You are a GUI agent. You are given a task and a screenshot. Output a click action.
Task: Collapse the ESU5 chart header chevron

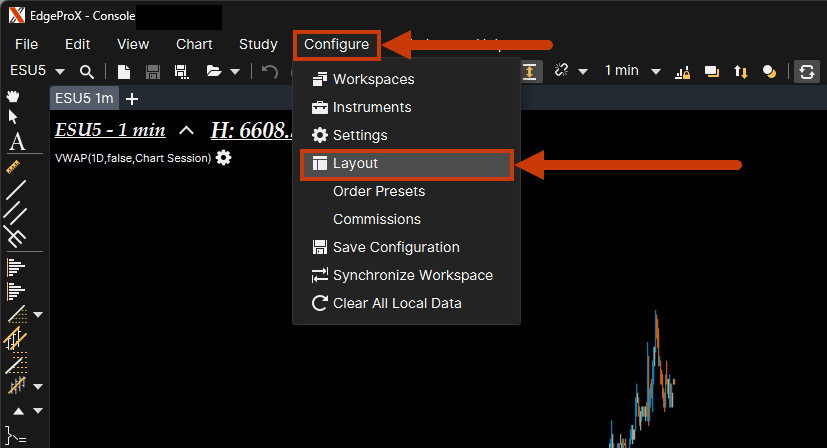pos(186,131)
